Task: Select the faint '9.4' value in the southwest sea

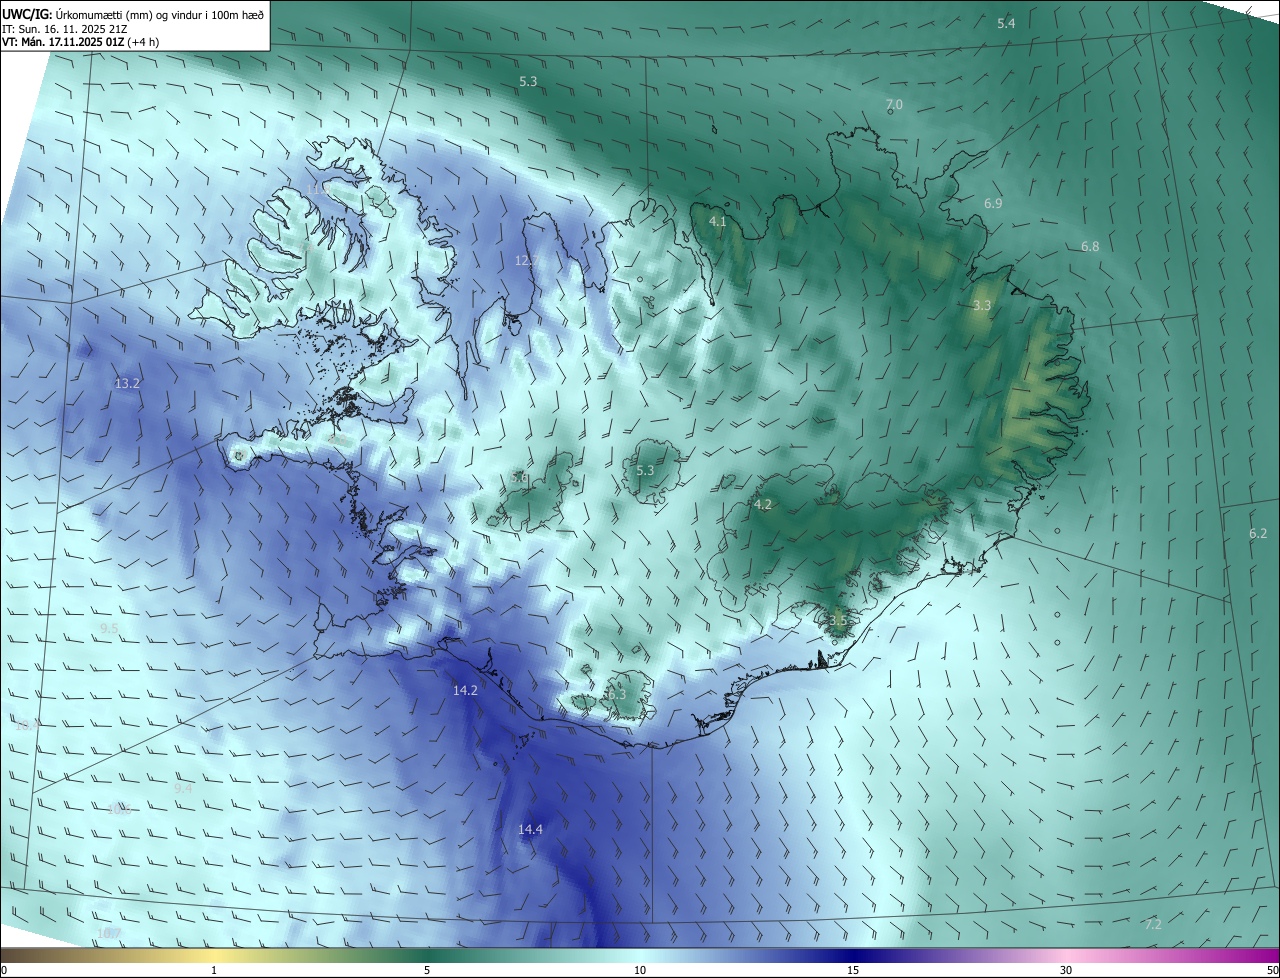Action: pos(183,788)
